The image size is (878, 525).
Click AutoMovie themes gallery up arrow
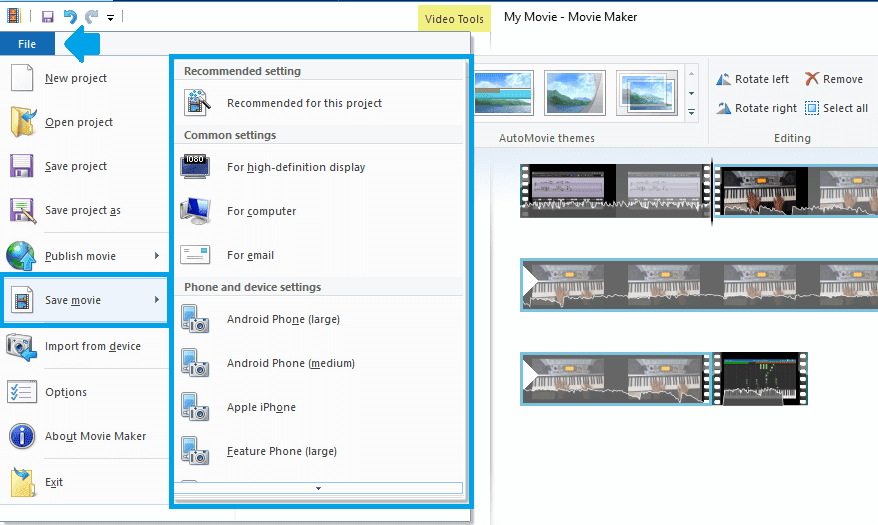[x=692, y=74]
